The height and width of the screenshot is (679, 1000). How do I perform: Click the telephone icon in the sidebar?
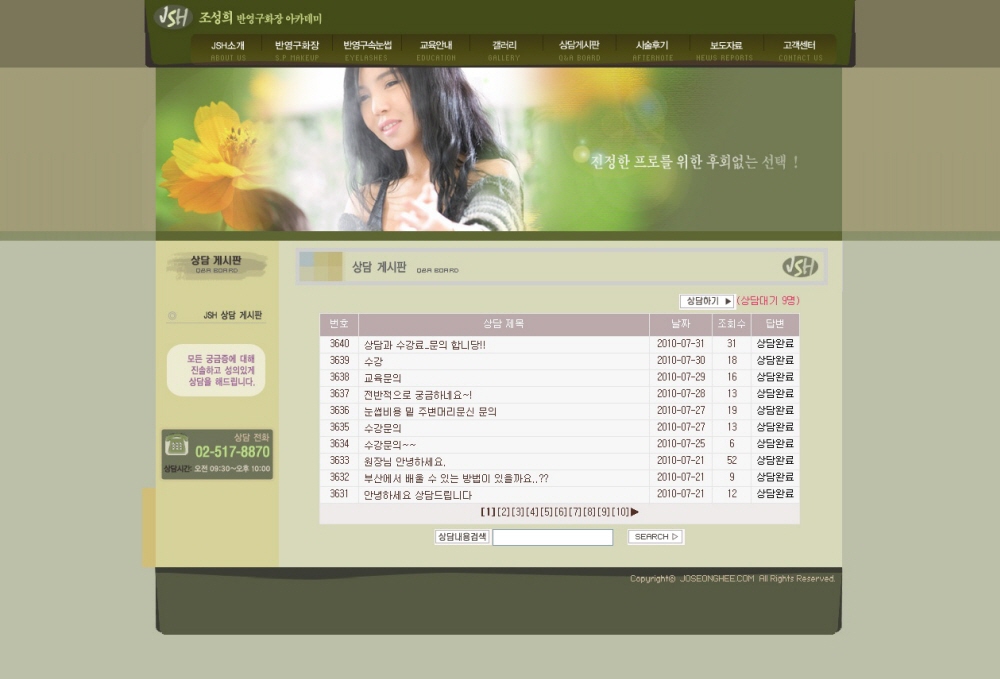(x=177, y=445)
